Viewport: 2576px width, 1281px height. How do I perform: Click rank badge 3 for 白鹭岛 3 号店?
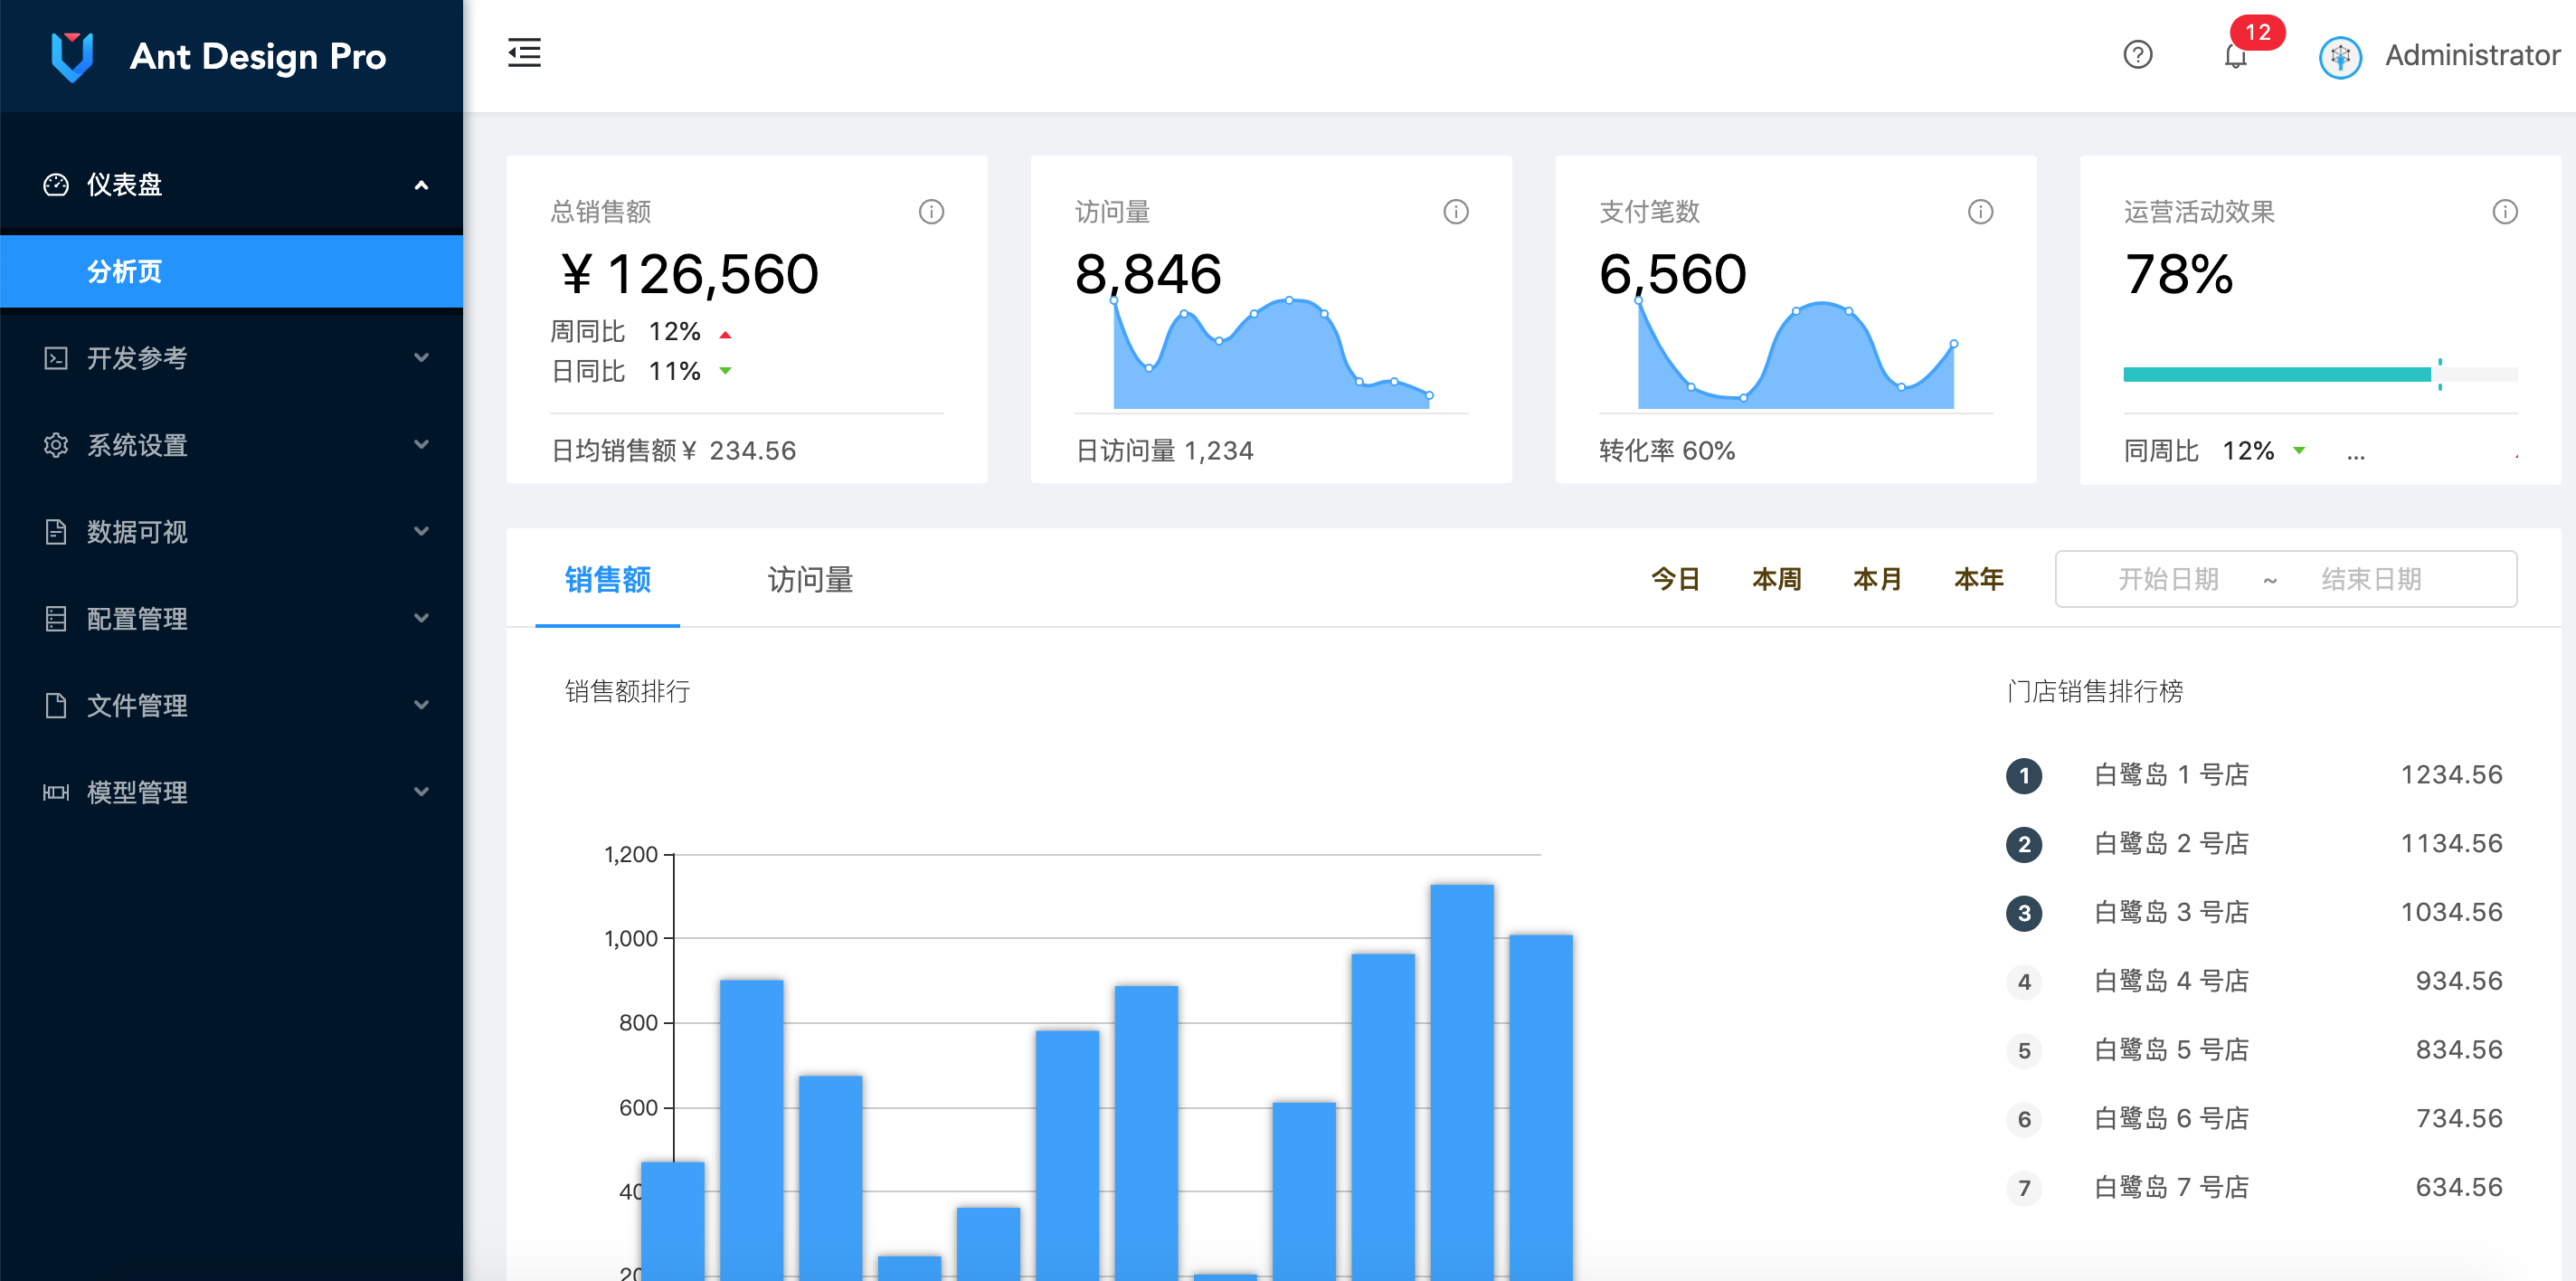click(2024, 913)
